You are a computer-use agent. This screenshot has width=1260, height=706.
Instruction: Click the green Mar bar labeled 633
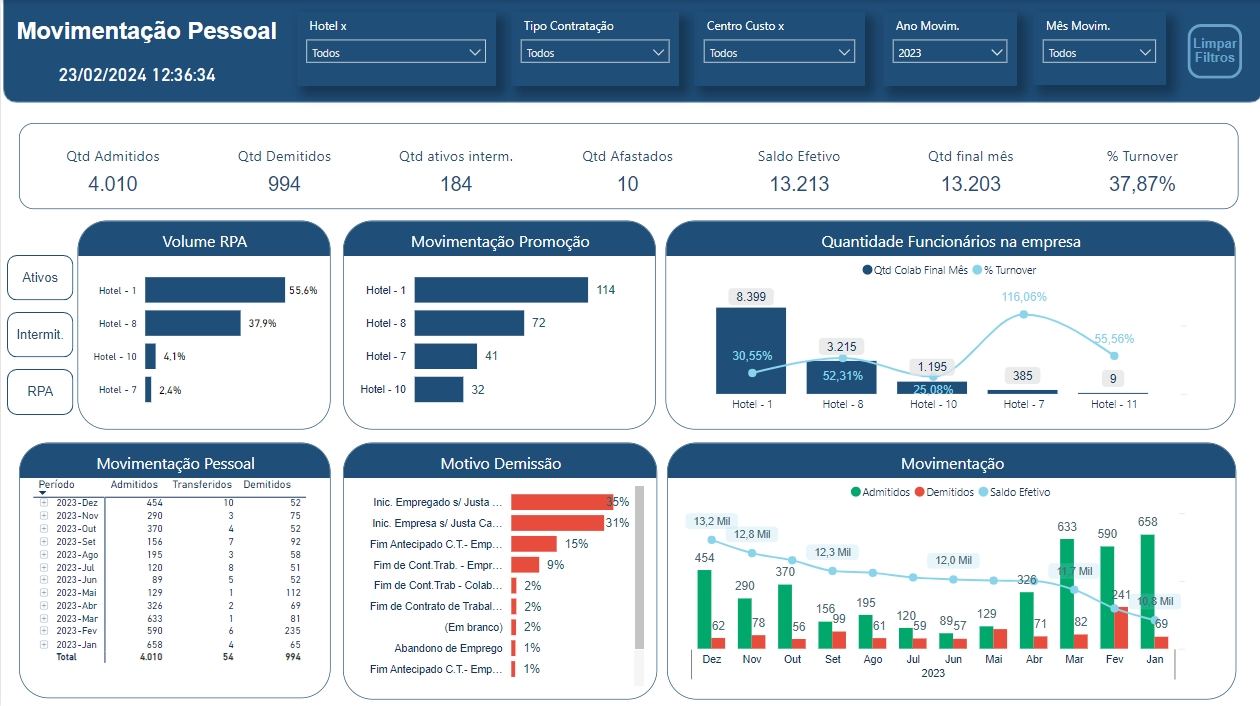click(x=1067, y=594)
